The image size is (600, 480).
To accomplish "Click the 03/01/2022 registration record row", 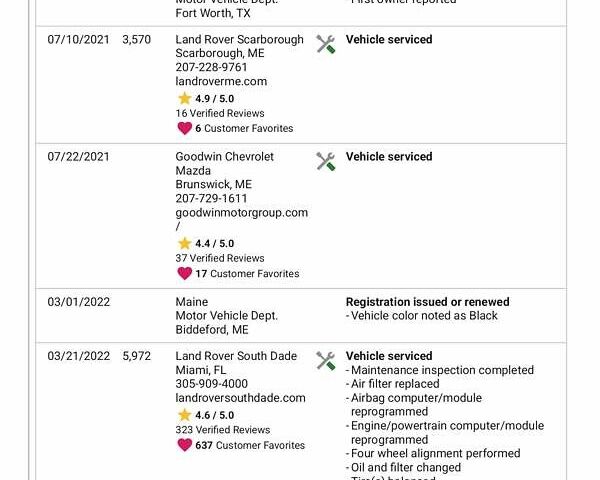I will click(x=300, y=315).
